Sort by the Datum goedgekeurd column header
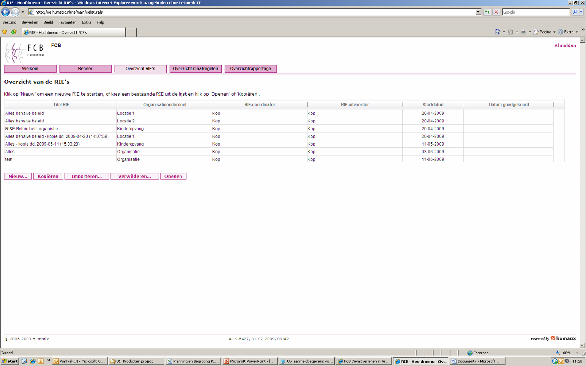The height and width of the screenshot is (366, 586). coord(509,105)
